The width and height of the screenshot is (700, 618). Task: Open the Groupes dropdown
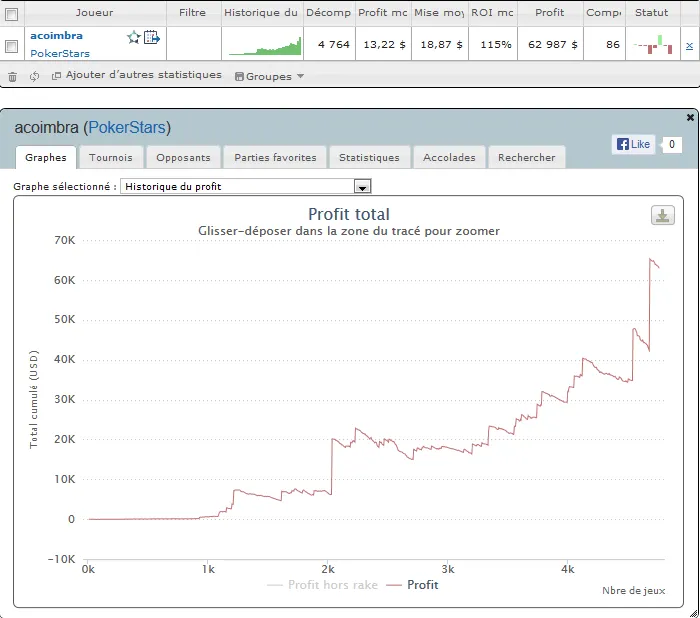click(269, 76)
